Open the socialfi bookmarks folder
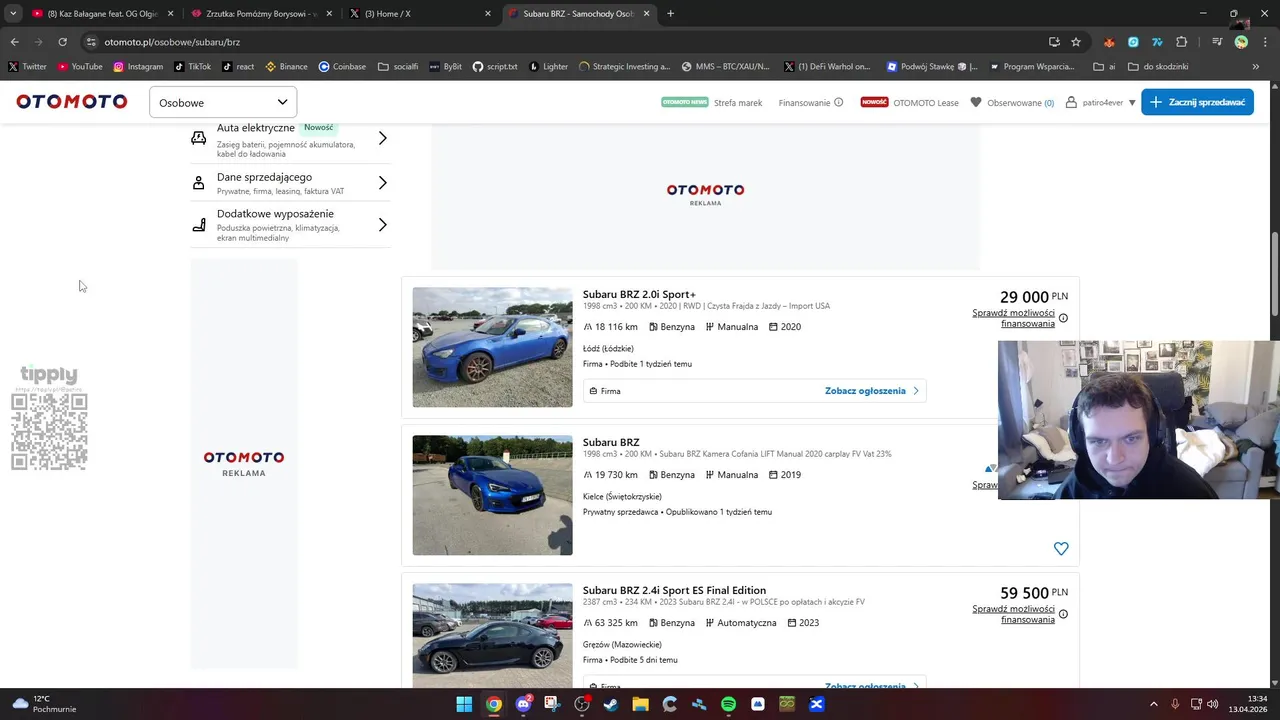 tap(398, 67)
